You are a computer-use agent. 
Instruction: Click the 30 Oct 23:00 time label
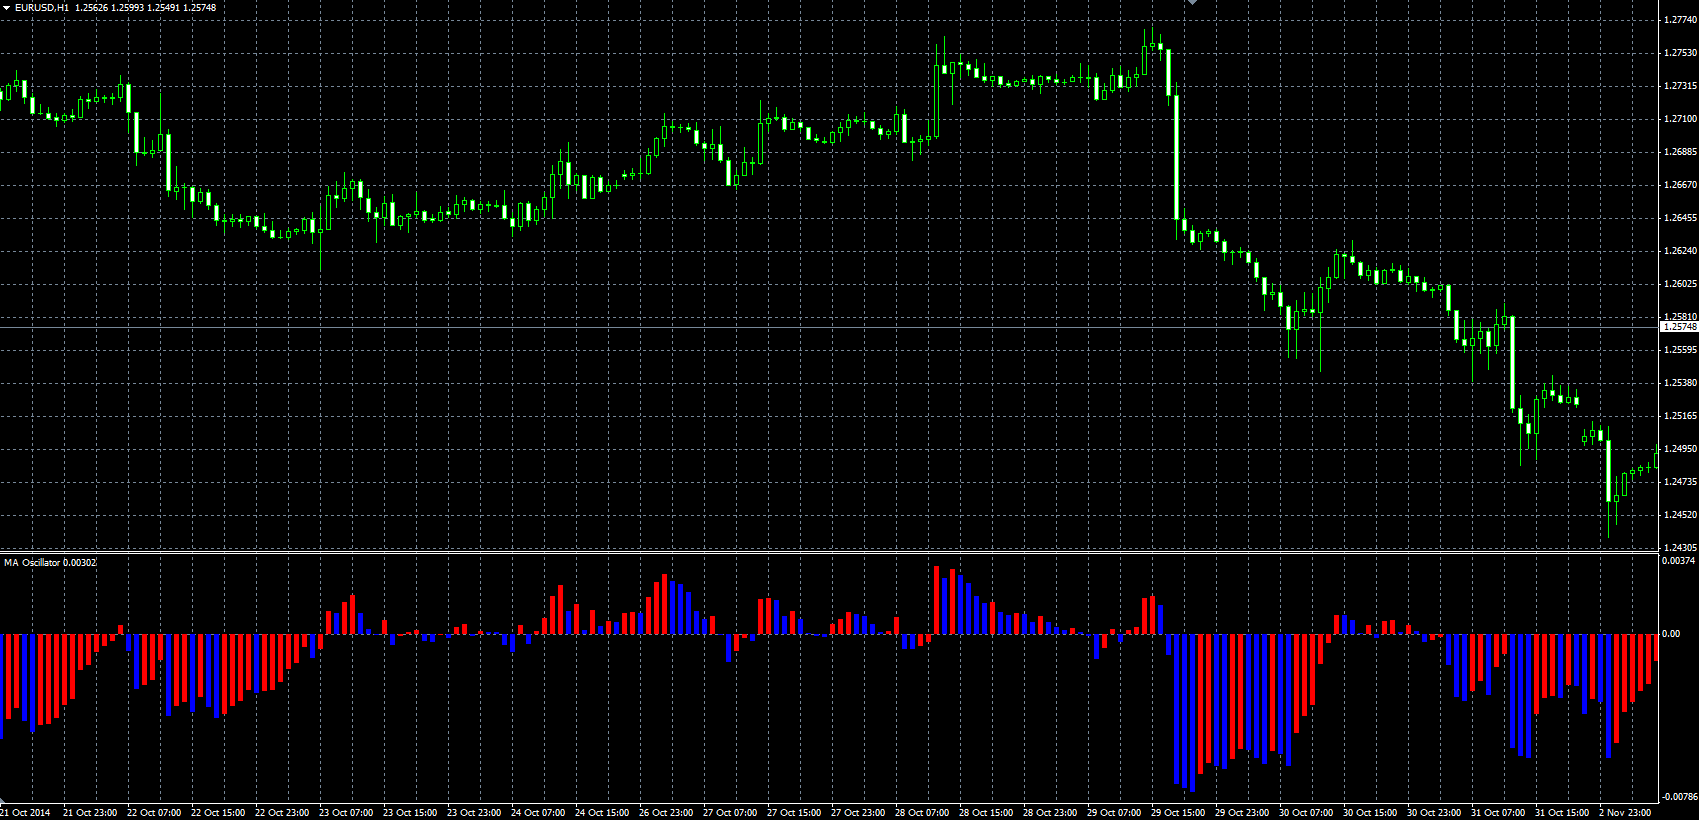click(1434, 813)
